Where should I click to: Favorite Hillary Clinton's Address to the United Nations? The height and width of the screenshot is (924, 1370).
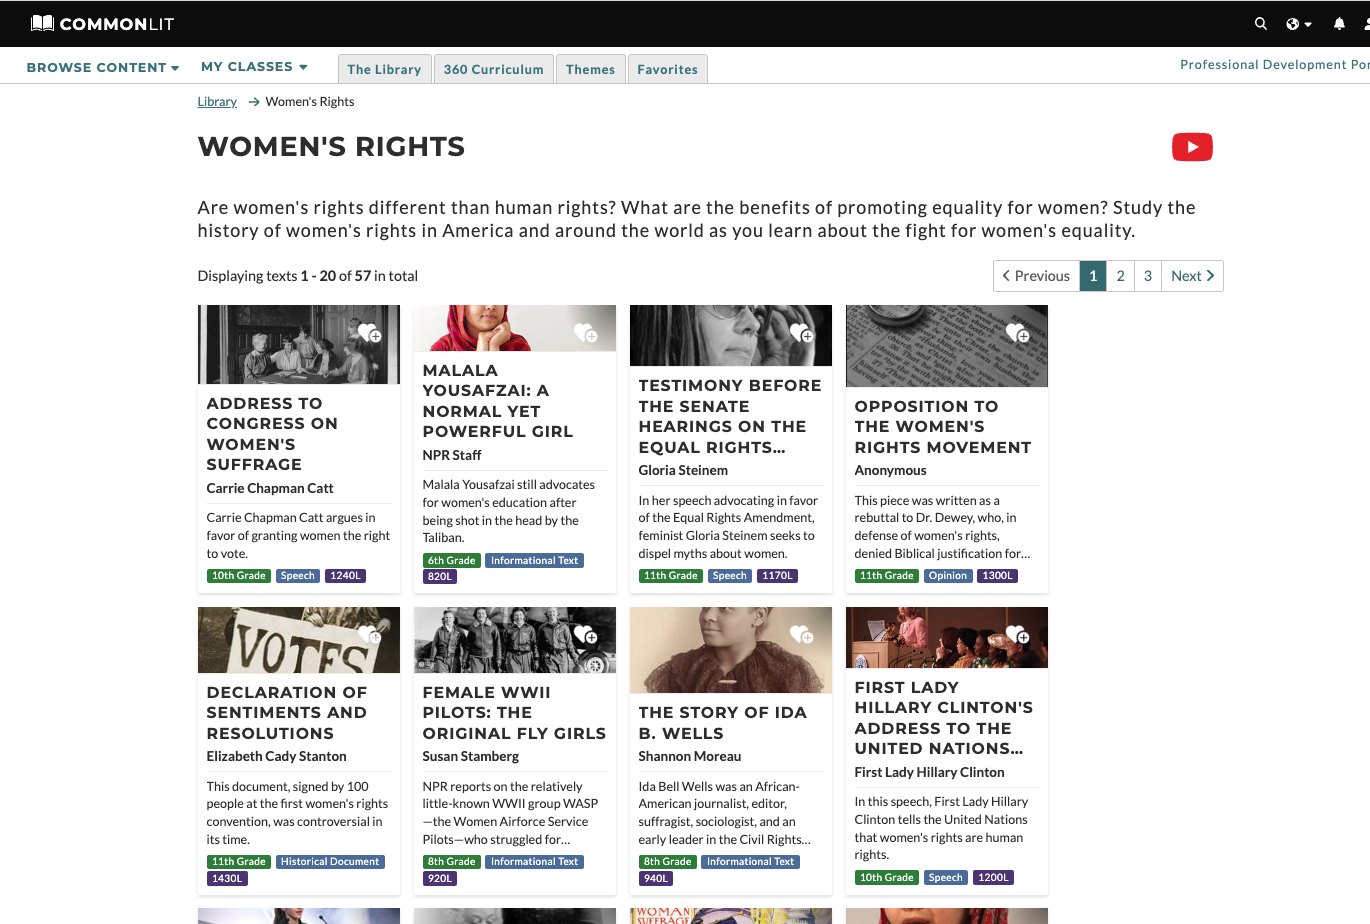pos(1018,634)
